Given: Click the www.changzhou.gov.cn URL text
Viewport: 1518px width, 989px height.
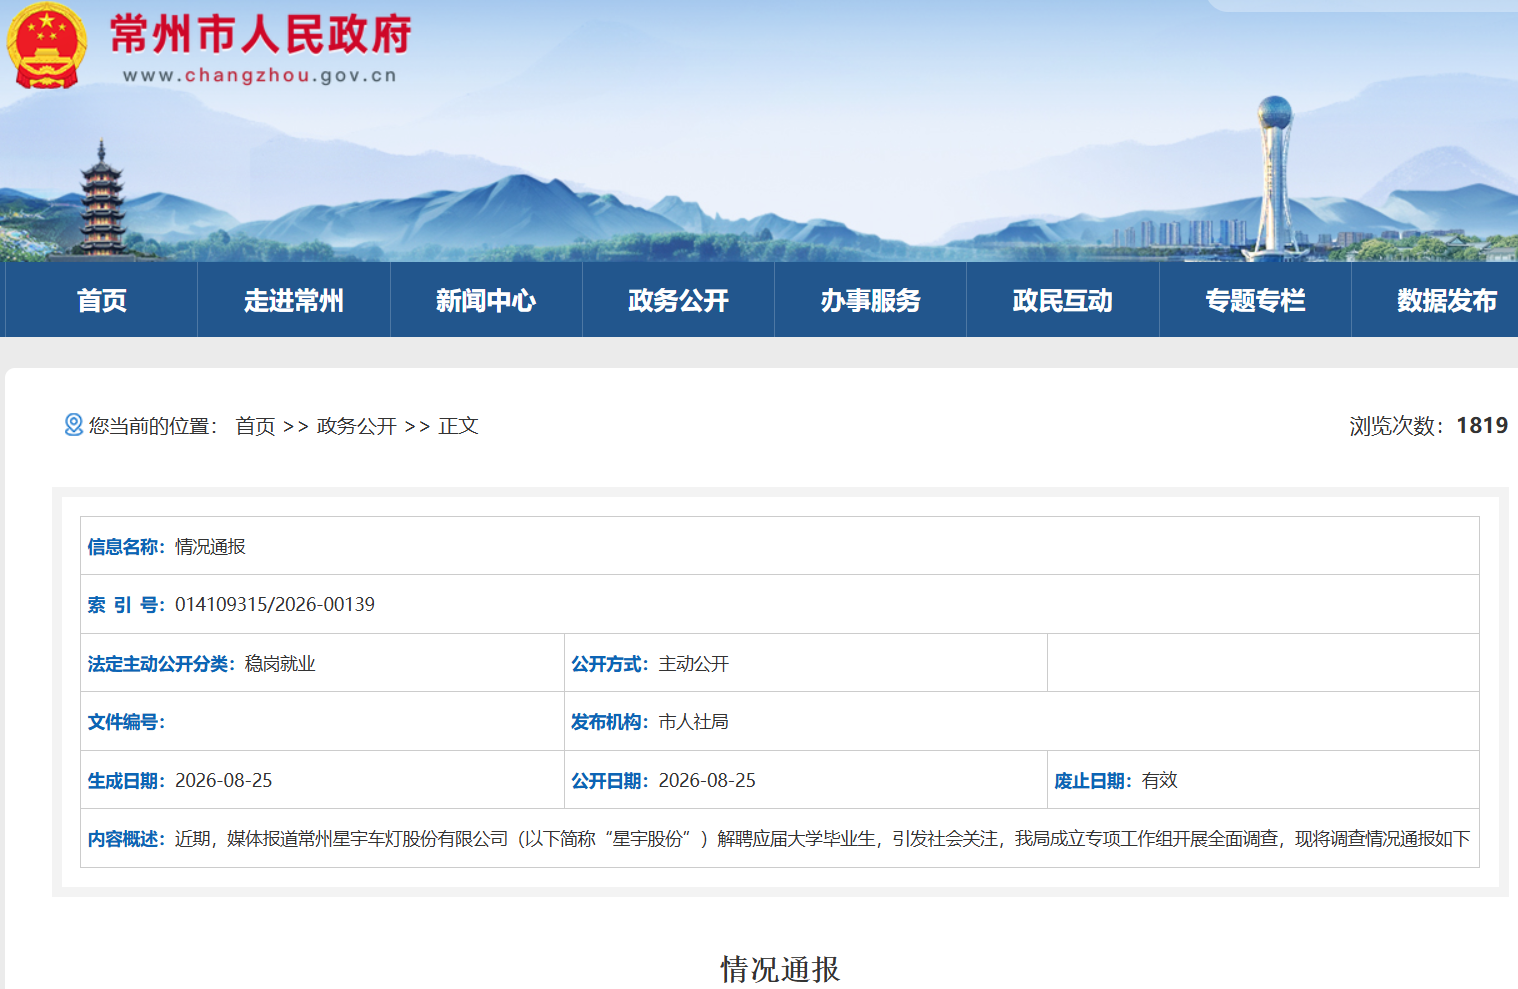Looking at the screenshot, I should 260,75.
